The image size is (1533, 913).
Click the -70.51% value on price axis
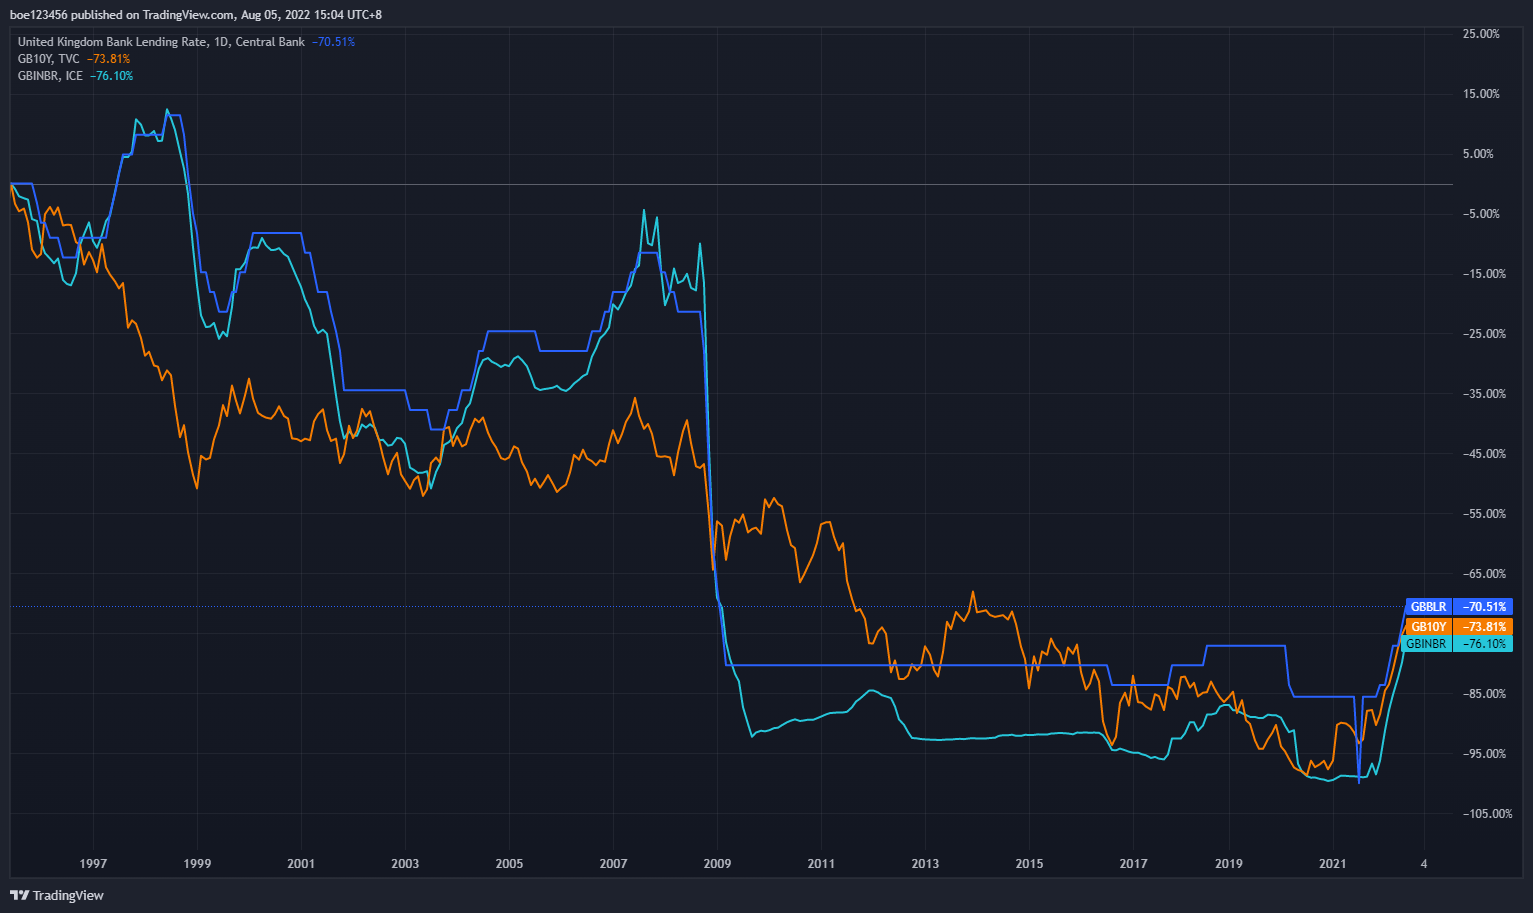pos(1484,607)
